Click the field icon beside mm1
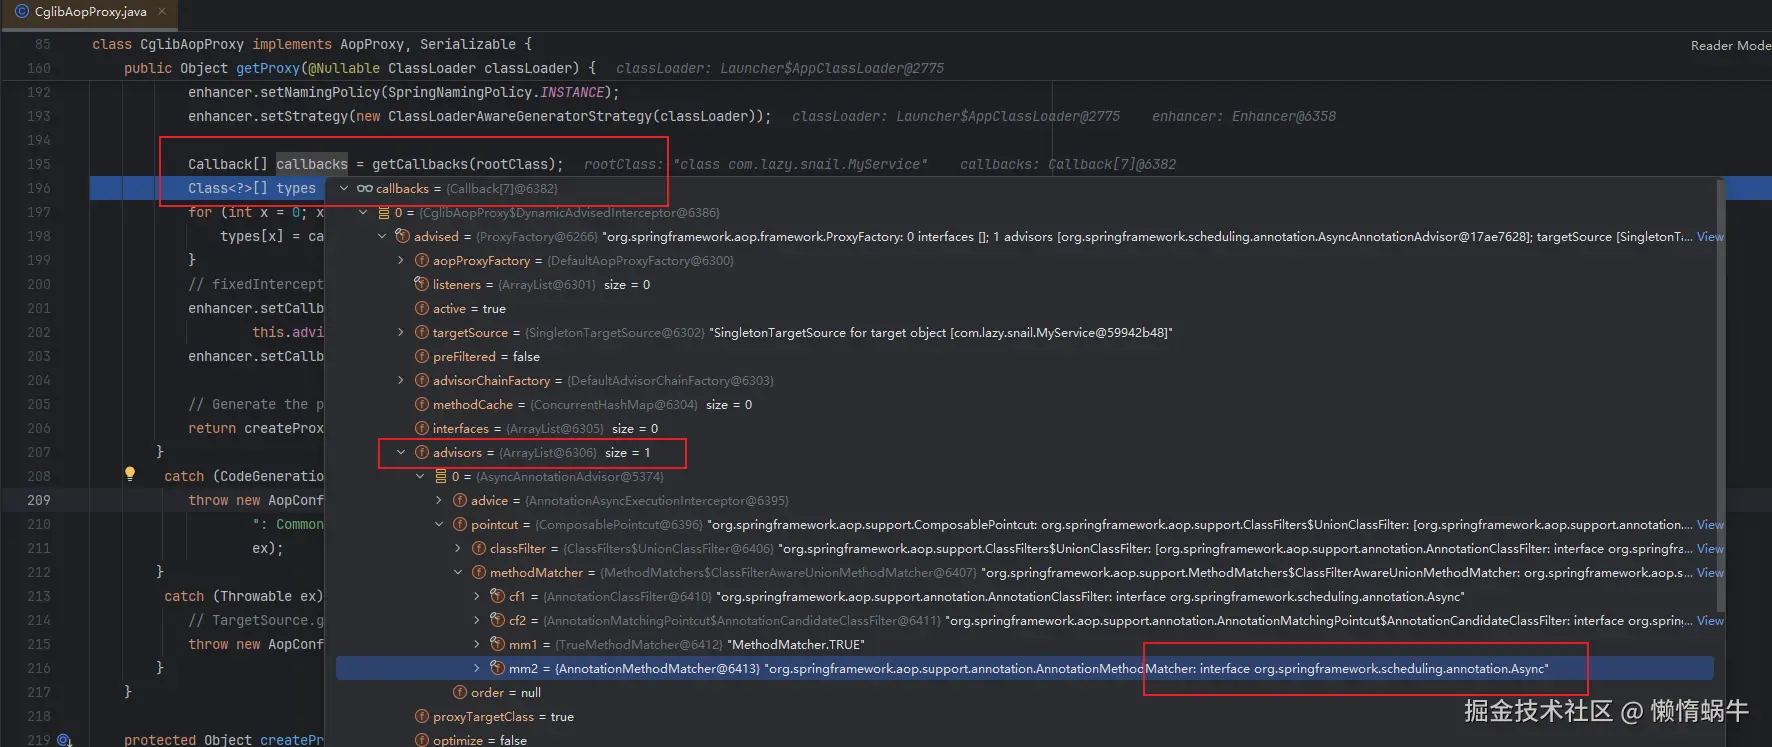Viewport: 1772px width, 747px height. [497, 644]
